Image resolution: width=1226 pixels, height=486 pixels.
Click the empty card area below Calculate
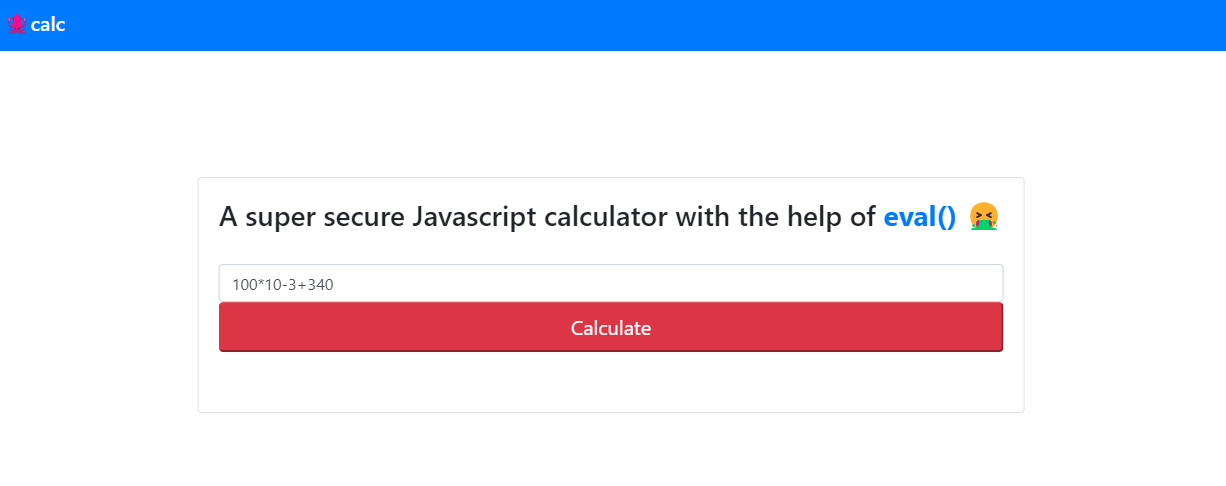pos(611,382)
